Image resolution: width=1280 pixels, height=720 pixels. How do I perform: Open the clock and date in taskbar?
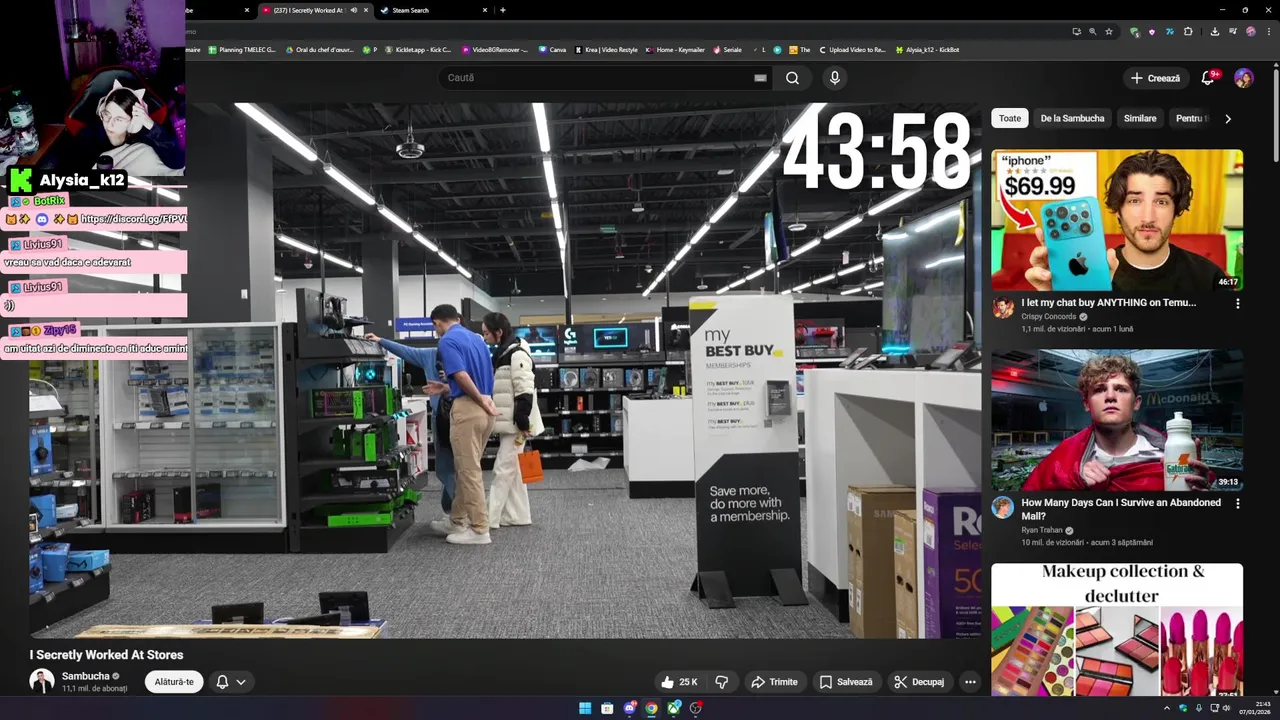click(1256, 708)
